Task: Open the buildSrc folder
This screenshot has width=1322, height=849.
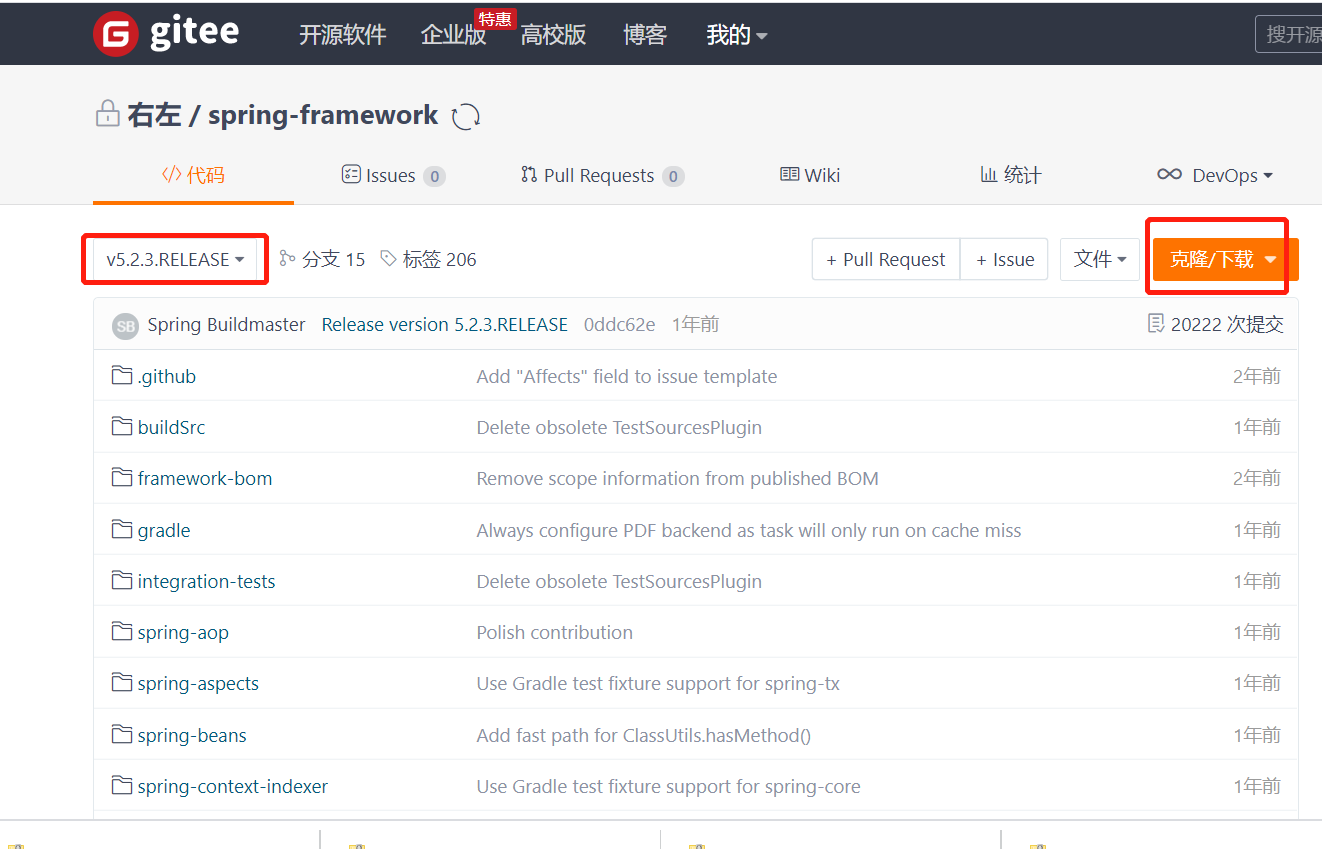Action: tap(172, 427)
